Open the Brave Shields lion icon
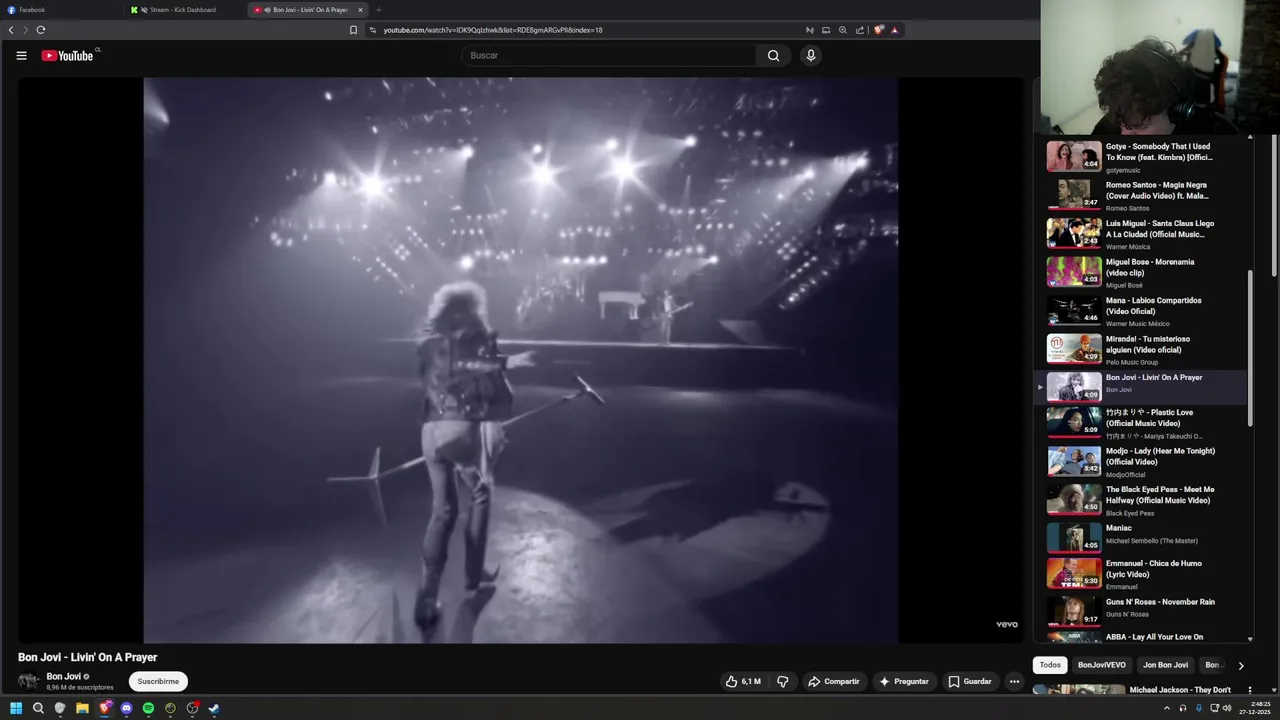This screenshot has height=720, width=1280. 879,30
